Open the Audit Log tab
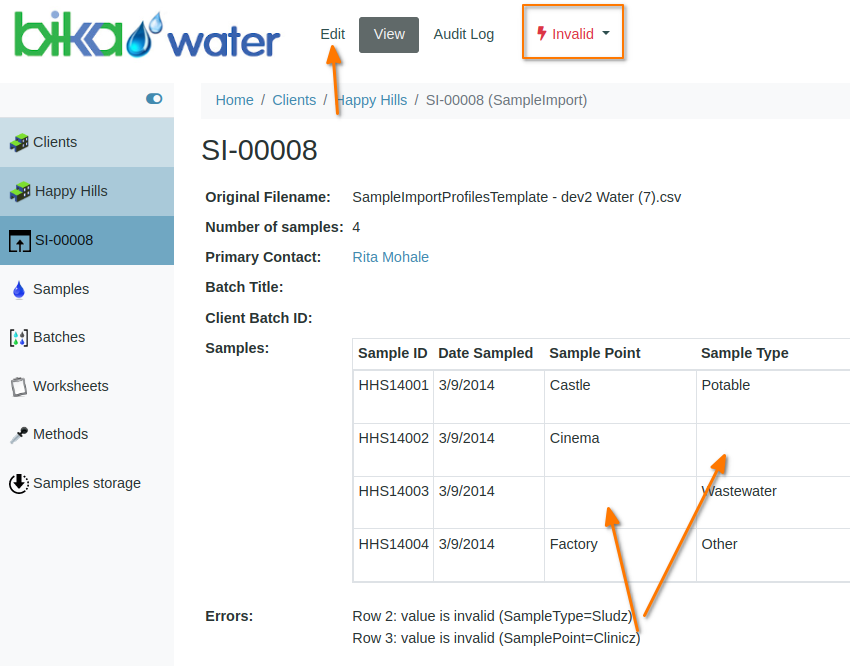This screenshot has height=666, width=850. point(463,34)
